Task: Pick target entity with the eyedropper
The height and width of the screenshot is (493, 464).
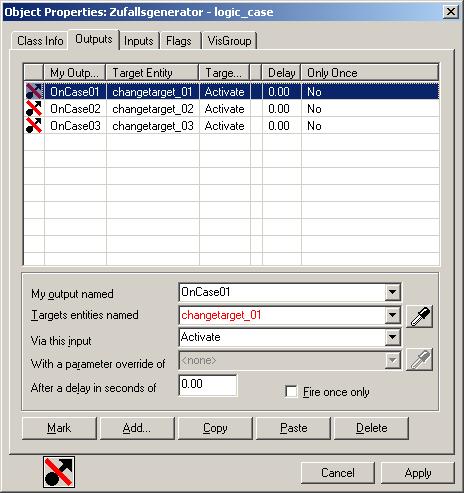Action: pos(420,316)
